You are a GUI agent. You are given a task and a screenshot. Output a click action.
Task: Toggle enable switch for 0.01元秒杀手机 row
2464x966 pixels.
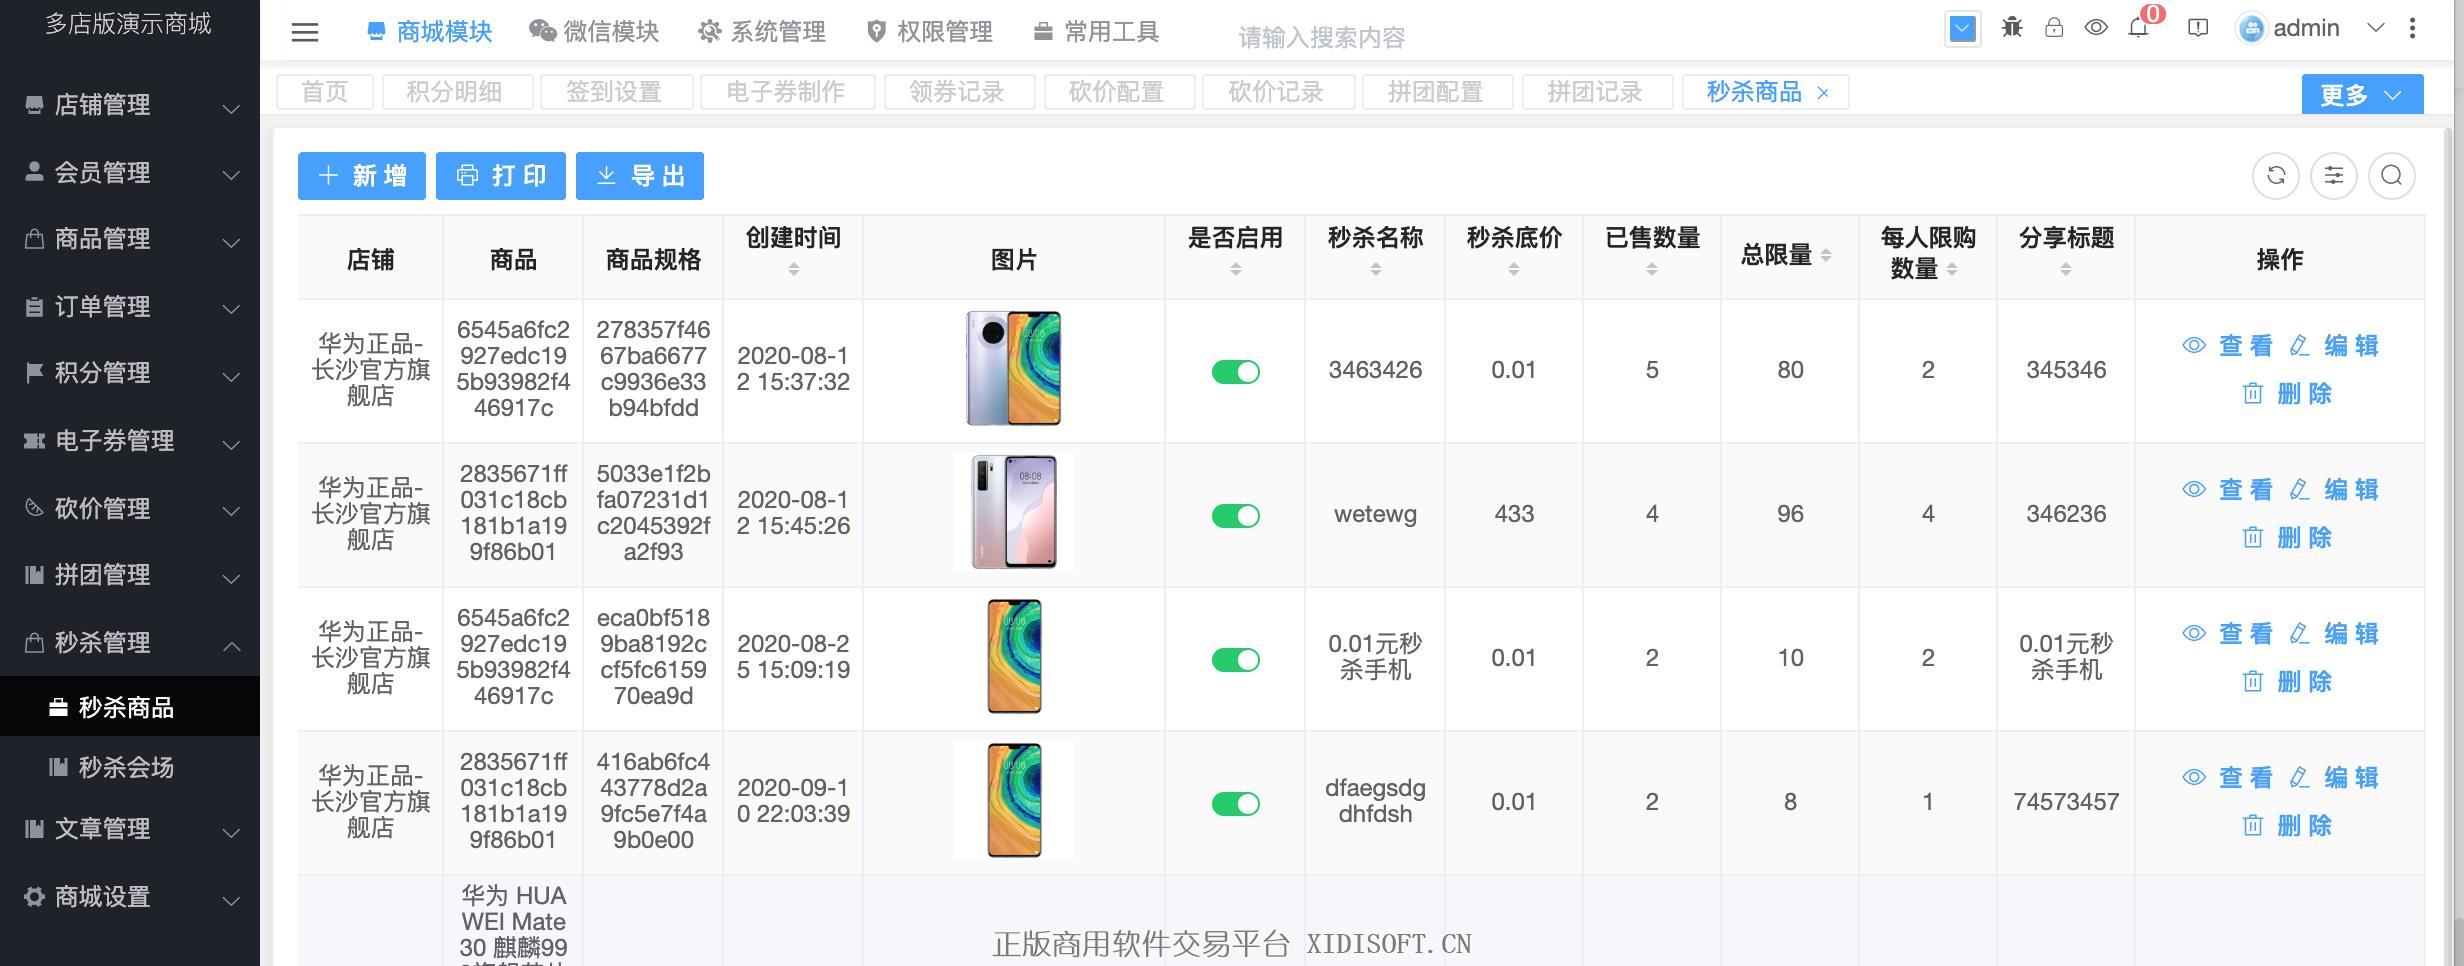(x=1236, y=660)
